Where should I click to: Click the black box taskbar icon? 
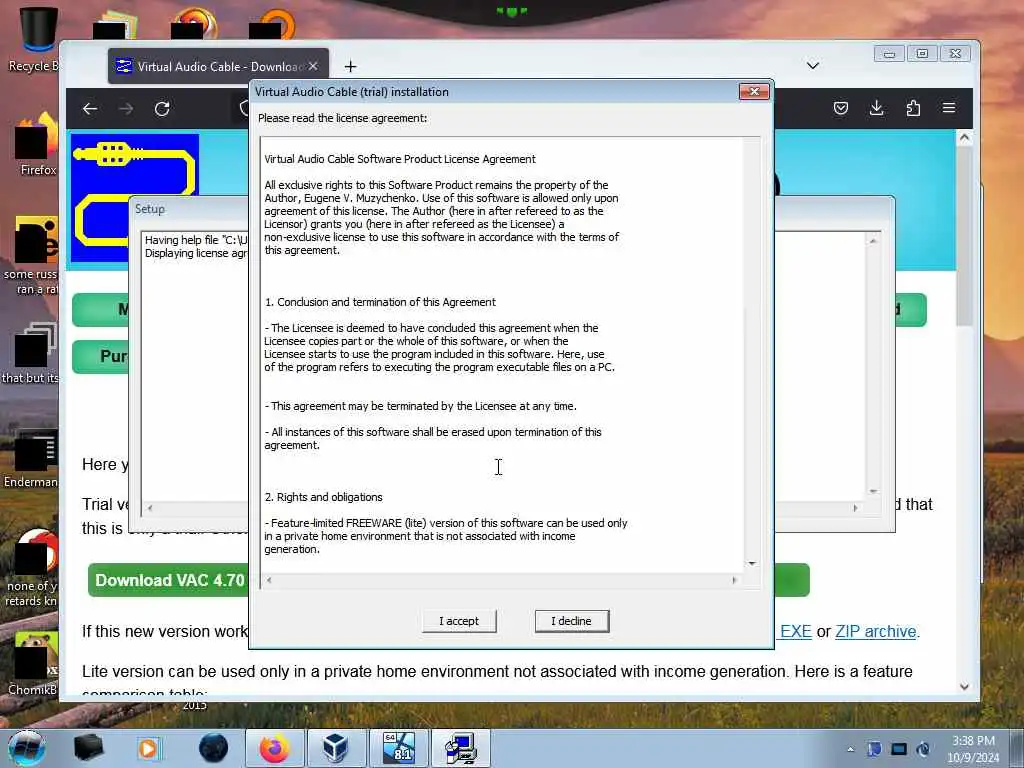(x=88, y=748)
